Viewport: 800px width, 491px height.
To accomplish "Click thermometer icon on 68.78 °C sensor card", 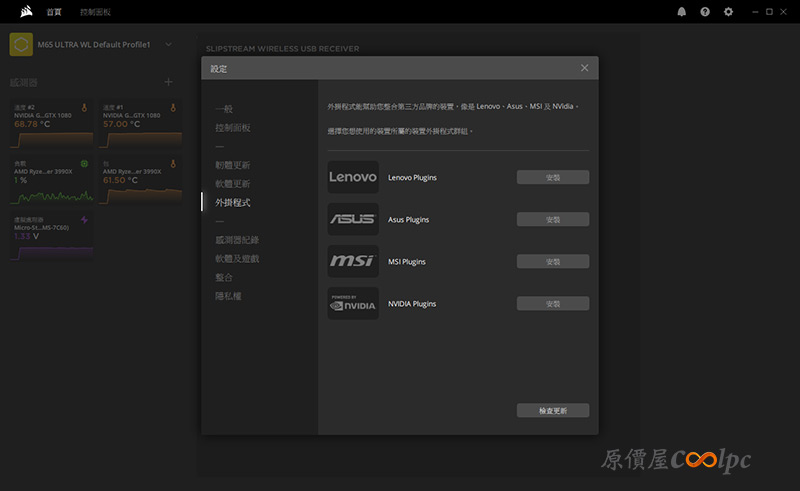I will tap(84, 108).
